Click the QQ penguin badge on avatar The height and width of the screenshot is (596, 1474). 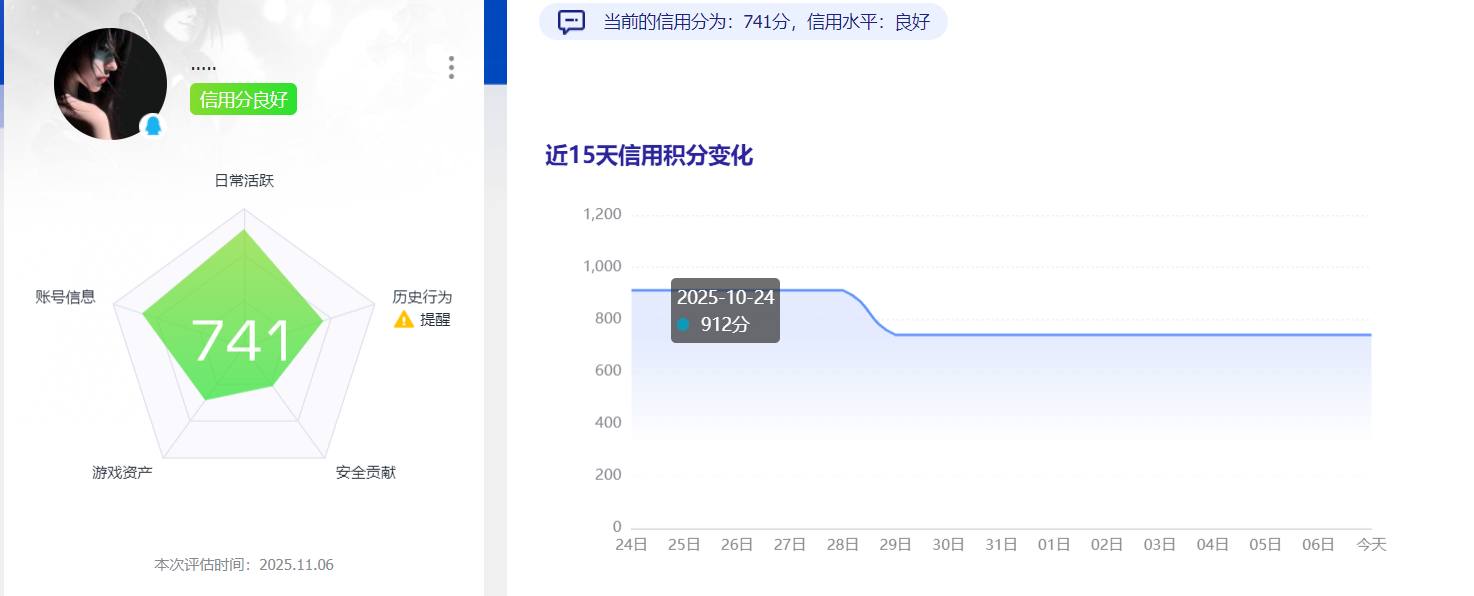(153, 126)
